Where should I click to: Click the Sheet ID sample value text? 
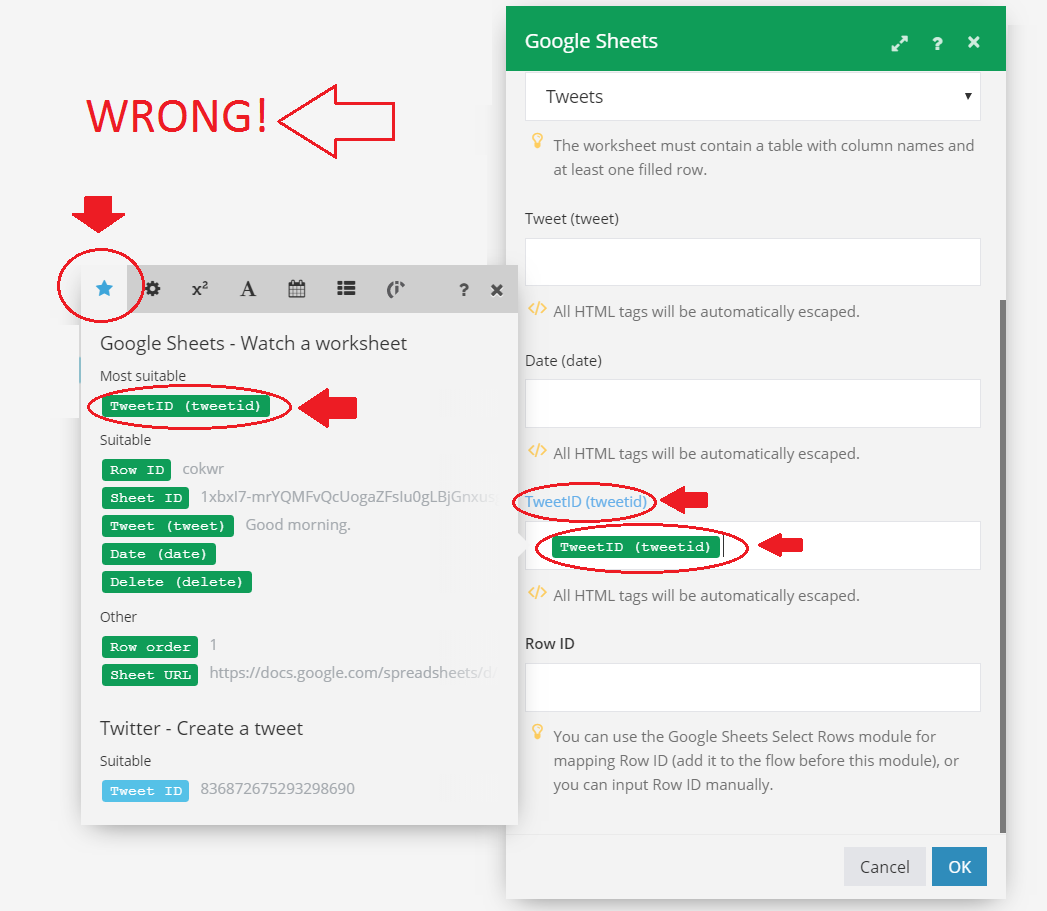(x=349, y=497)
